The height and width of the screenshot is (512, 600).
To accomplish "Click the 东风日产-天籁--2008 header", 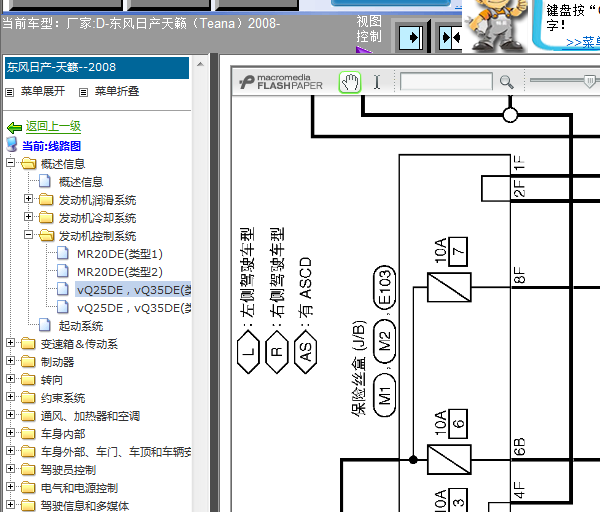I will point(97,68).
